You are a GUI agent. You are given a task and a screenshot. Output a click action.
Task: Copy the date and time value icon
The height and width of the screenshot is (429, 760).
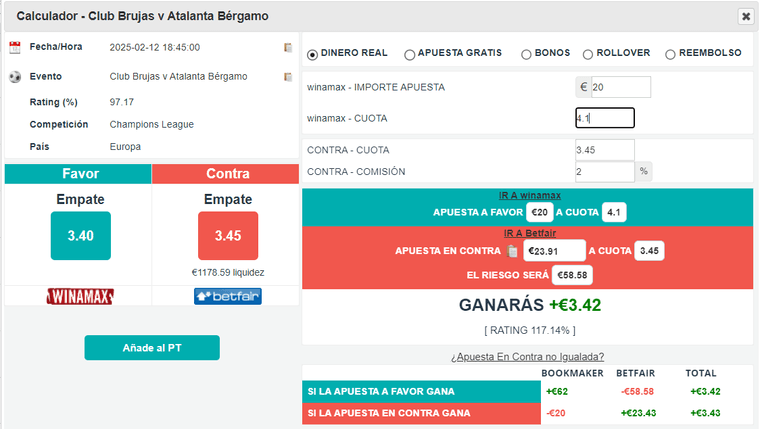[288, 48]
